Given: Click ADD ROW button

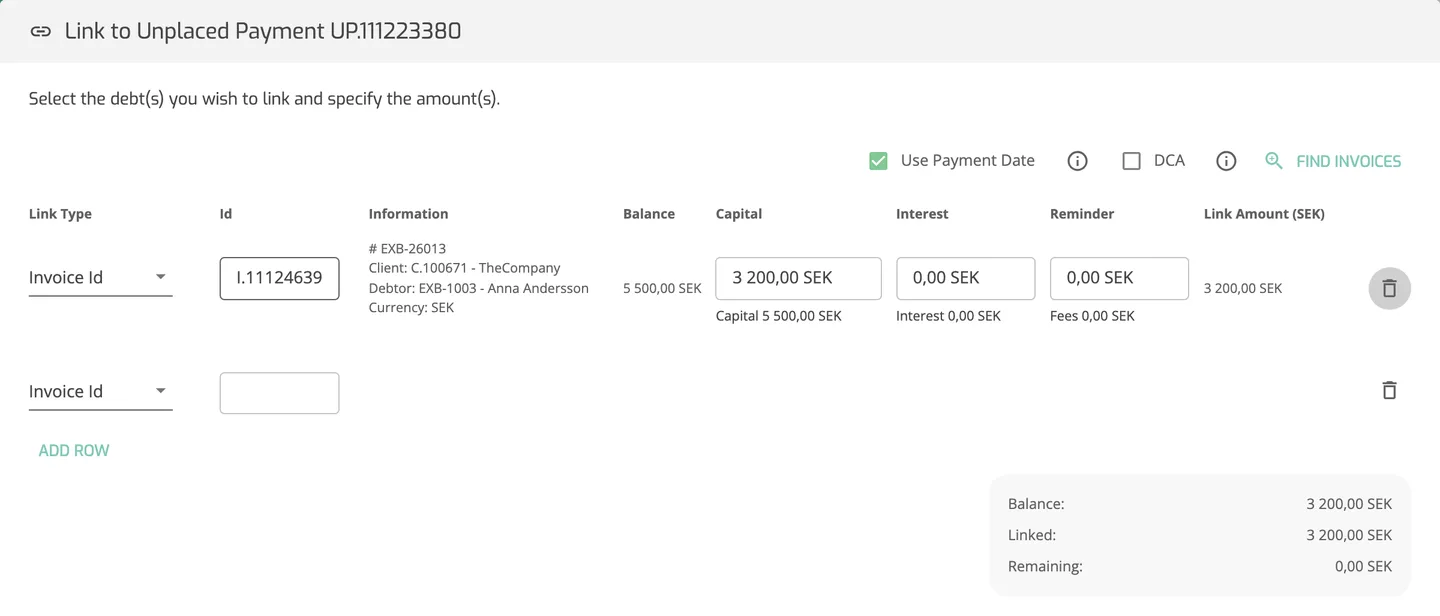Looking at the screenshot, I should coord(74,451).
